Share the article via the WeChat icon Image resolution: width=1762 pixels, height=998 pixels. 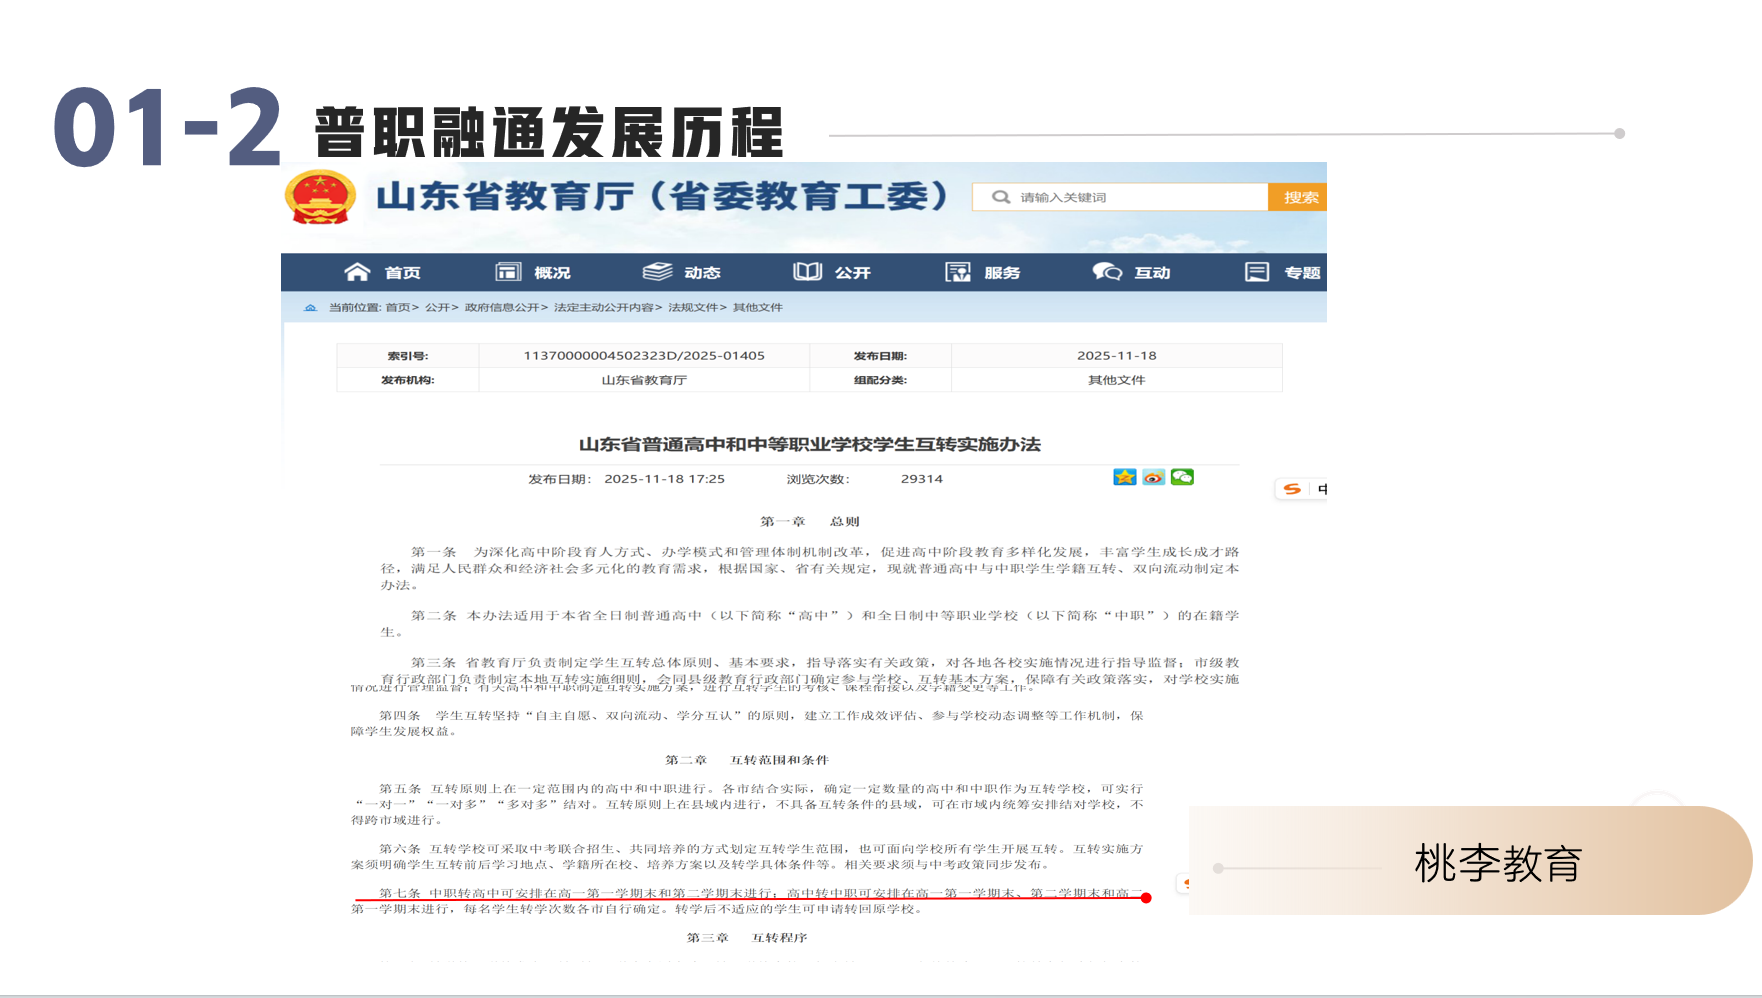pyautogui.click(x=1182, y=477)
